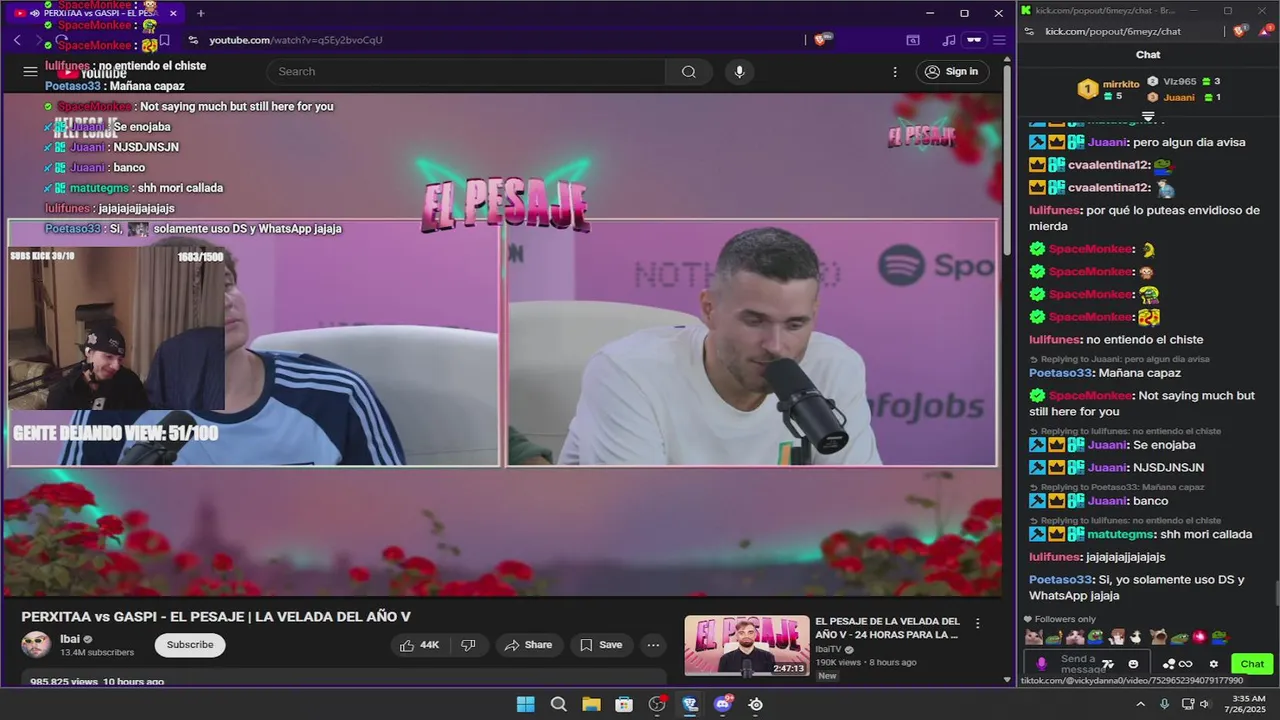Click the video player to pause
The image size is (1280, 720).
(x=502, y=343)
